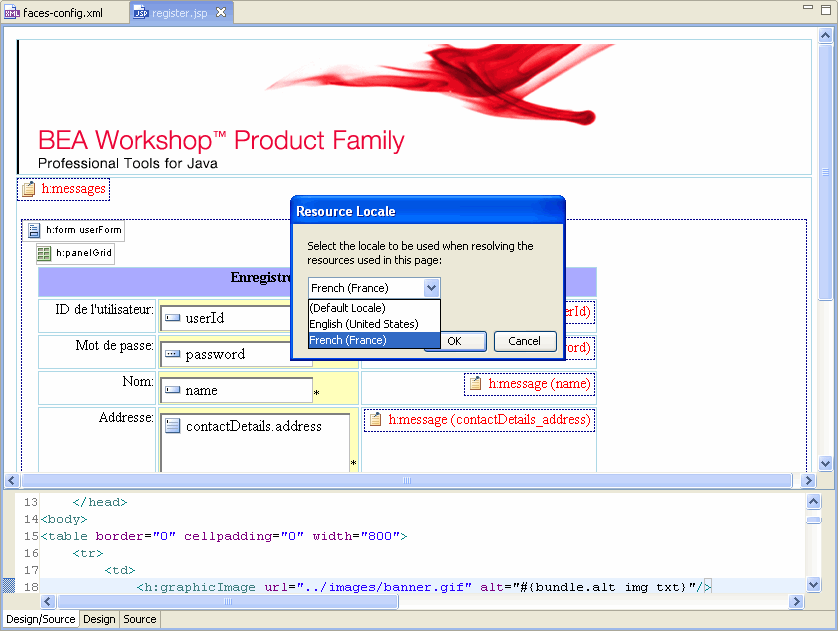838x631 pixels.
Task: Cancel the Resource Locale dialog
Action: [x=525, y=341]
